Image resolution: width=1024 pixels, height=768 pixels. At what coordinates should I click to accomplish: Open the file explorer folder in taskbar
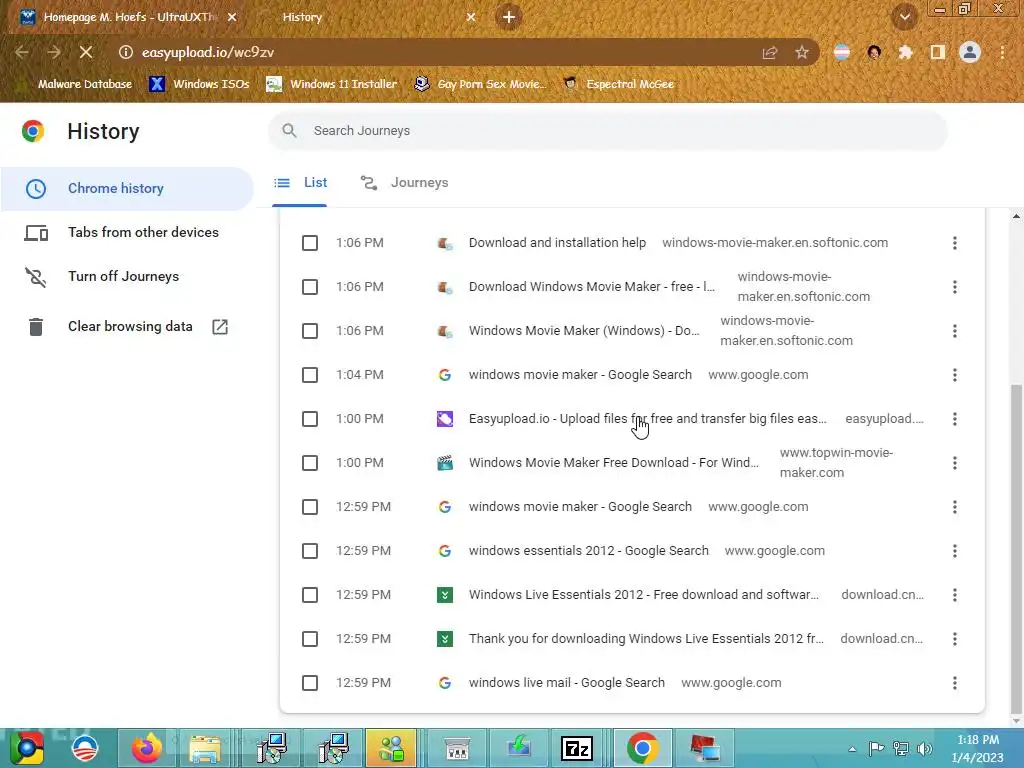pyautogui.click(x=205, y=748)
